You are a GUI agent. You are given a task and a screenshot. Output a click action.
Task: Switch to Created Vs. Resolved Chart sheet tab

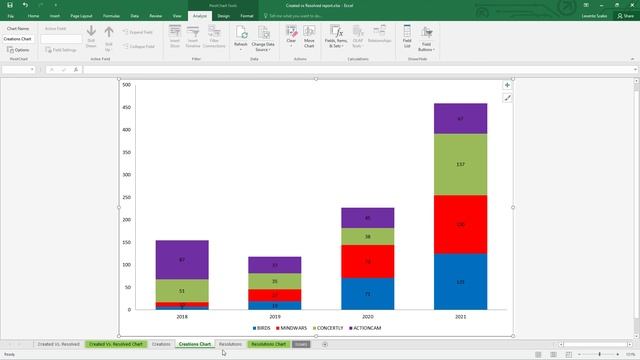coord(116,344)
